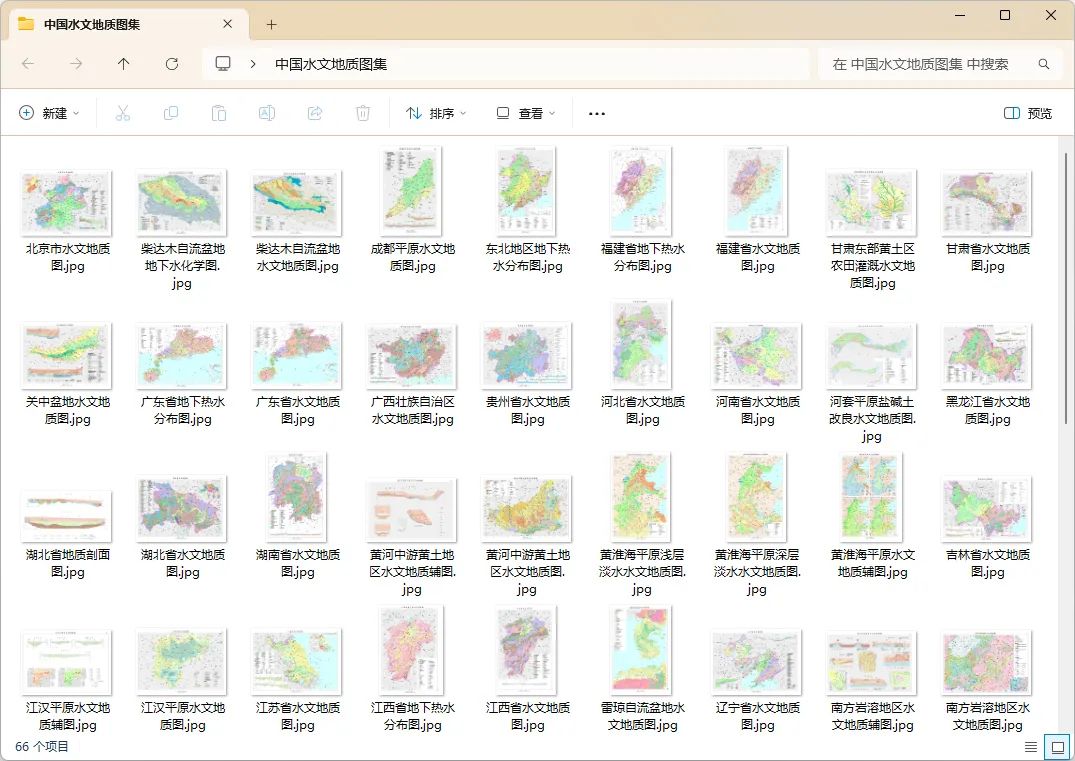The image size is (1075, 761).
Task: Select 湖南省水文地质图.jpg file
Action: (x=298, y=516)
